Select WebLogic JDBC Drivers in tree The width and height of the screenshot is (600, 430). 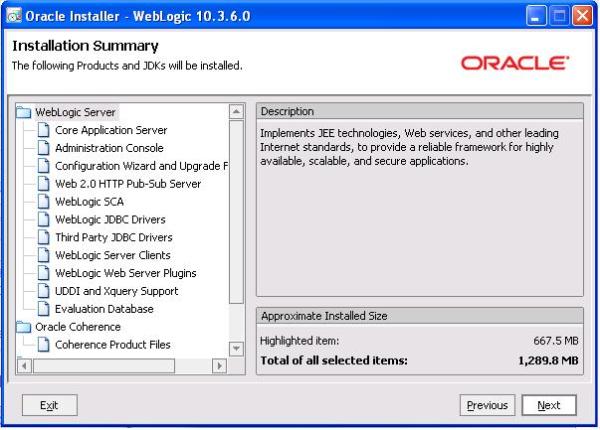[110, 220]
